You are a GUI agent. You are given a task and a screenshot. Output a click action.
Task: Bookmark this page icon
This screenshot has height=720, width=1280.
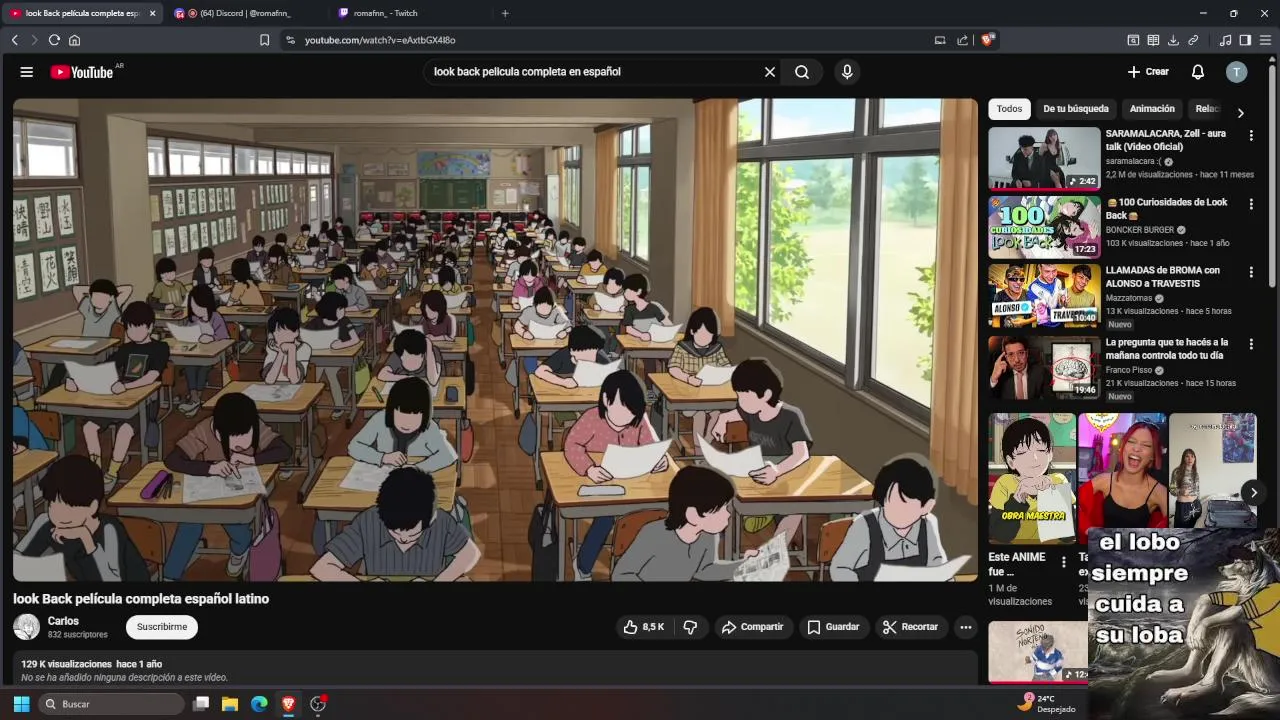tap(264, 40)
